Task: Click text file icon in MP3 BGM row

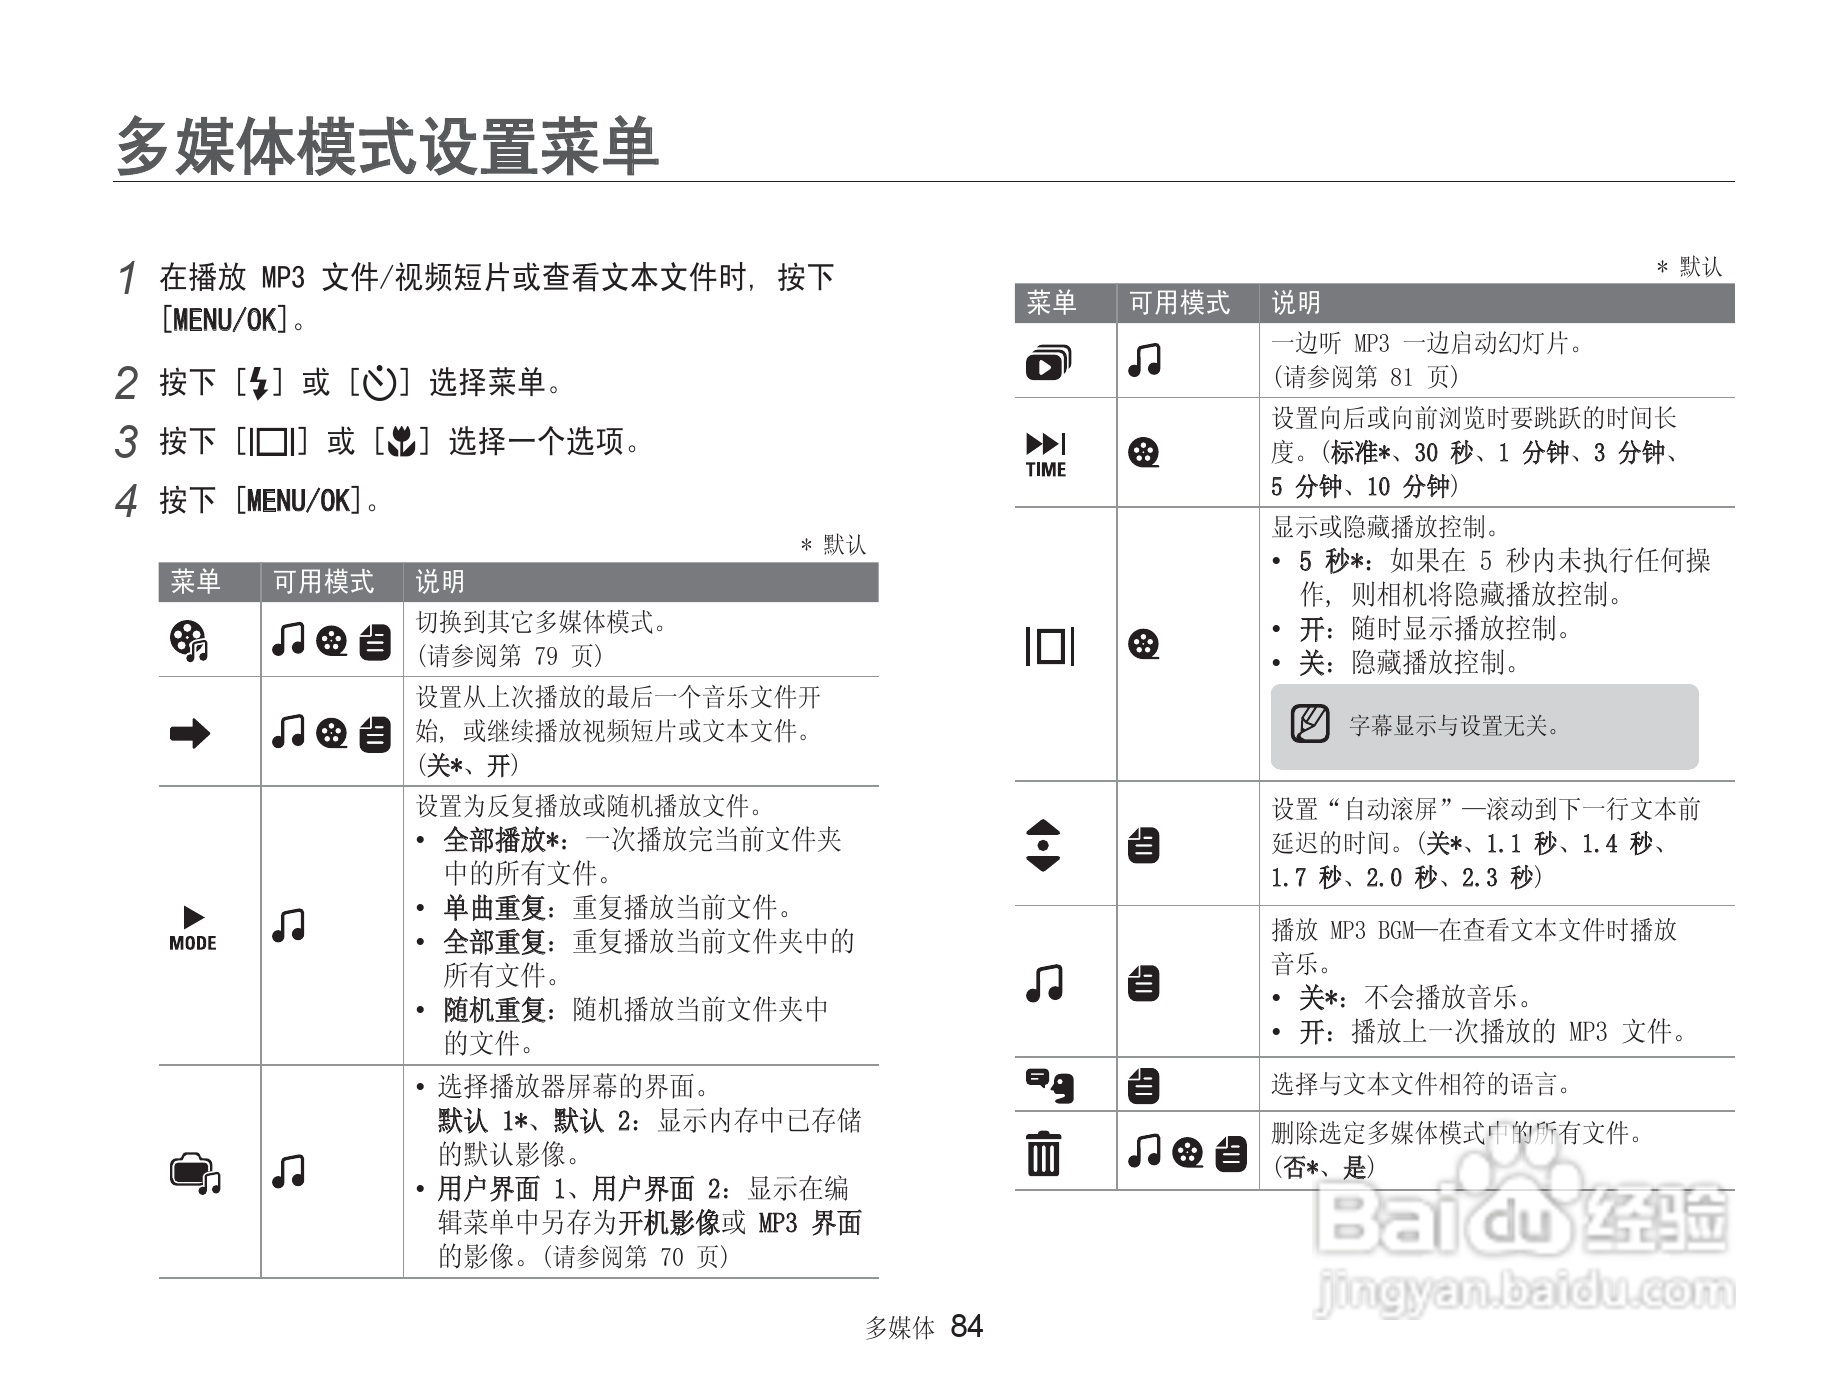Action: [1143, 984]
